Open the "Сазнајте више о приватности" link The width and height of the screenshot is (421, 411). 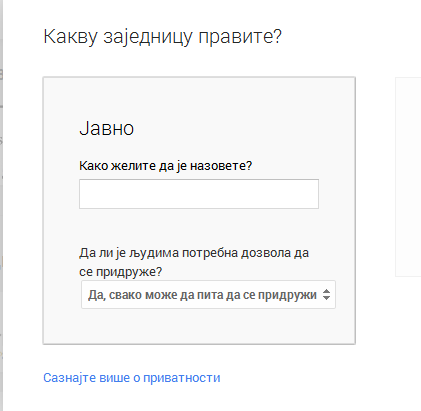click(132, 378)
